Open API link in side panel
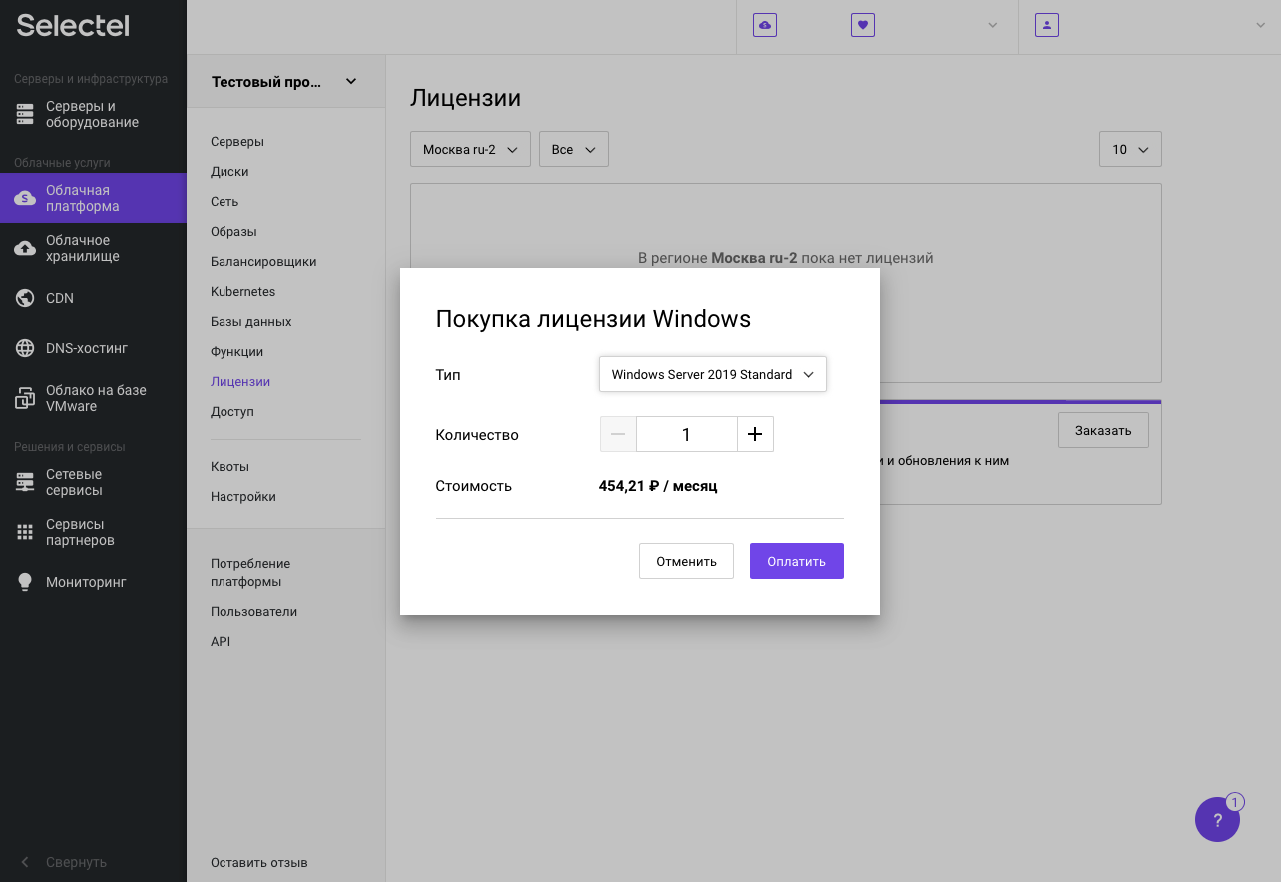This screenshot has height=882, width=1281. pos(221,642)
